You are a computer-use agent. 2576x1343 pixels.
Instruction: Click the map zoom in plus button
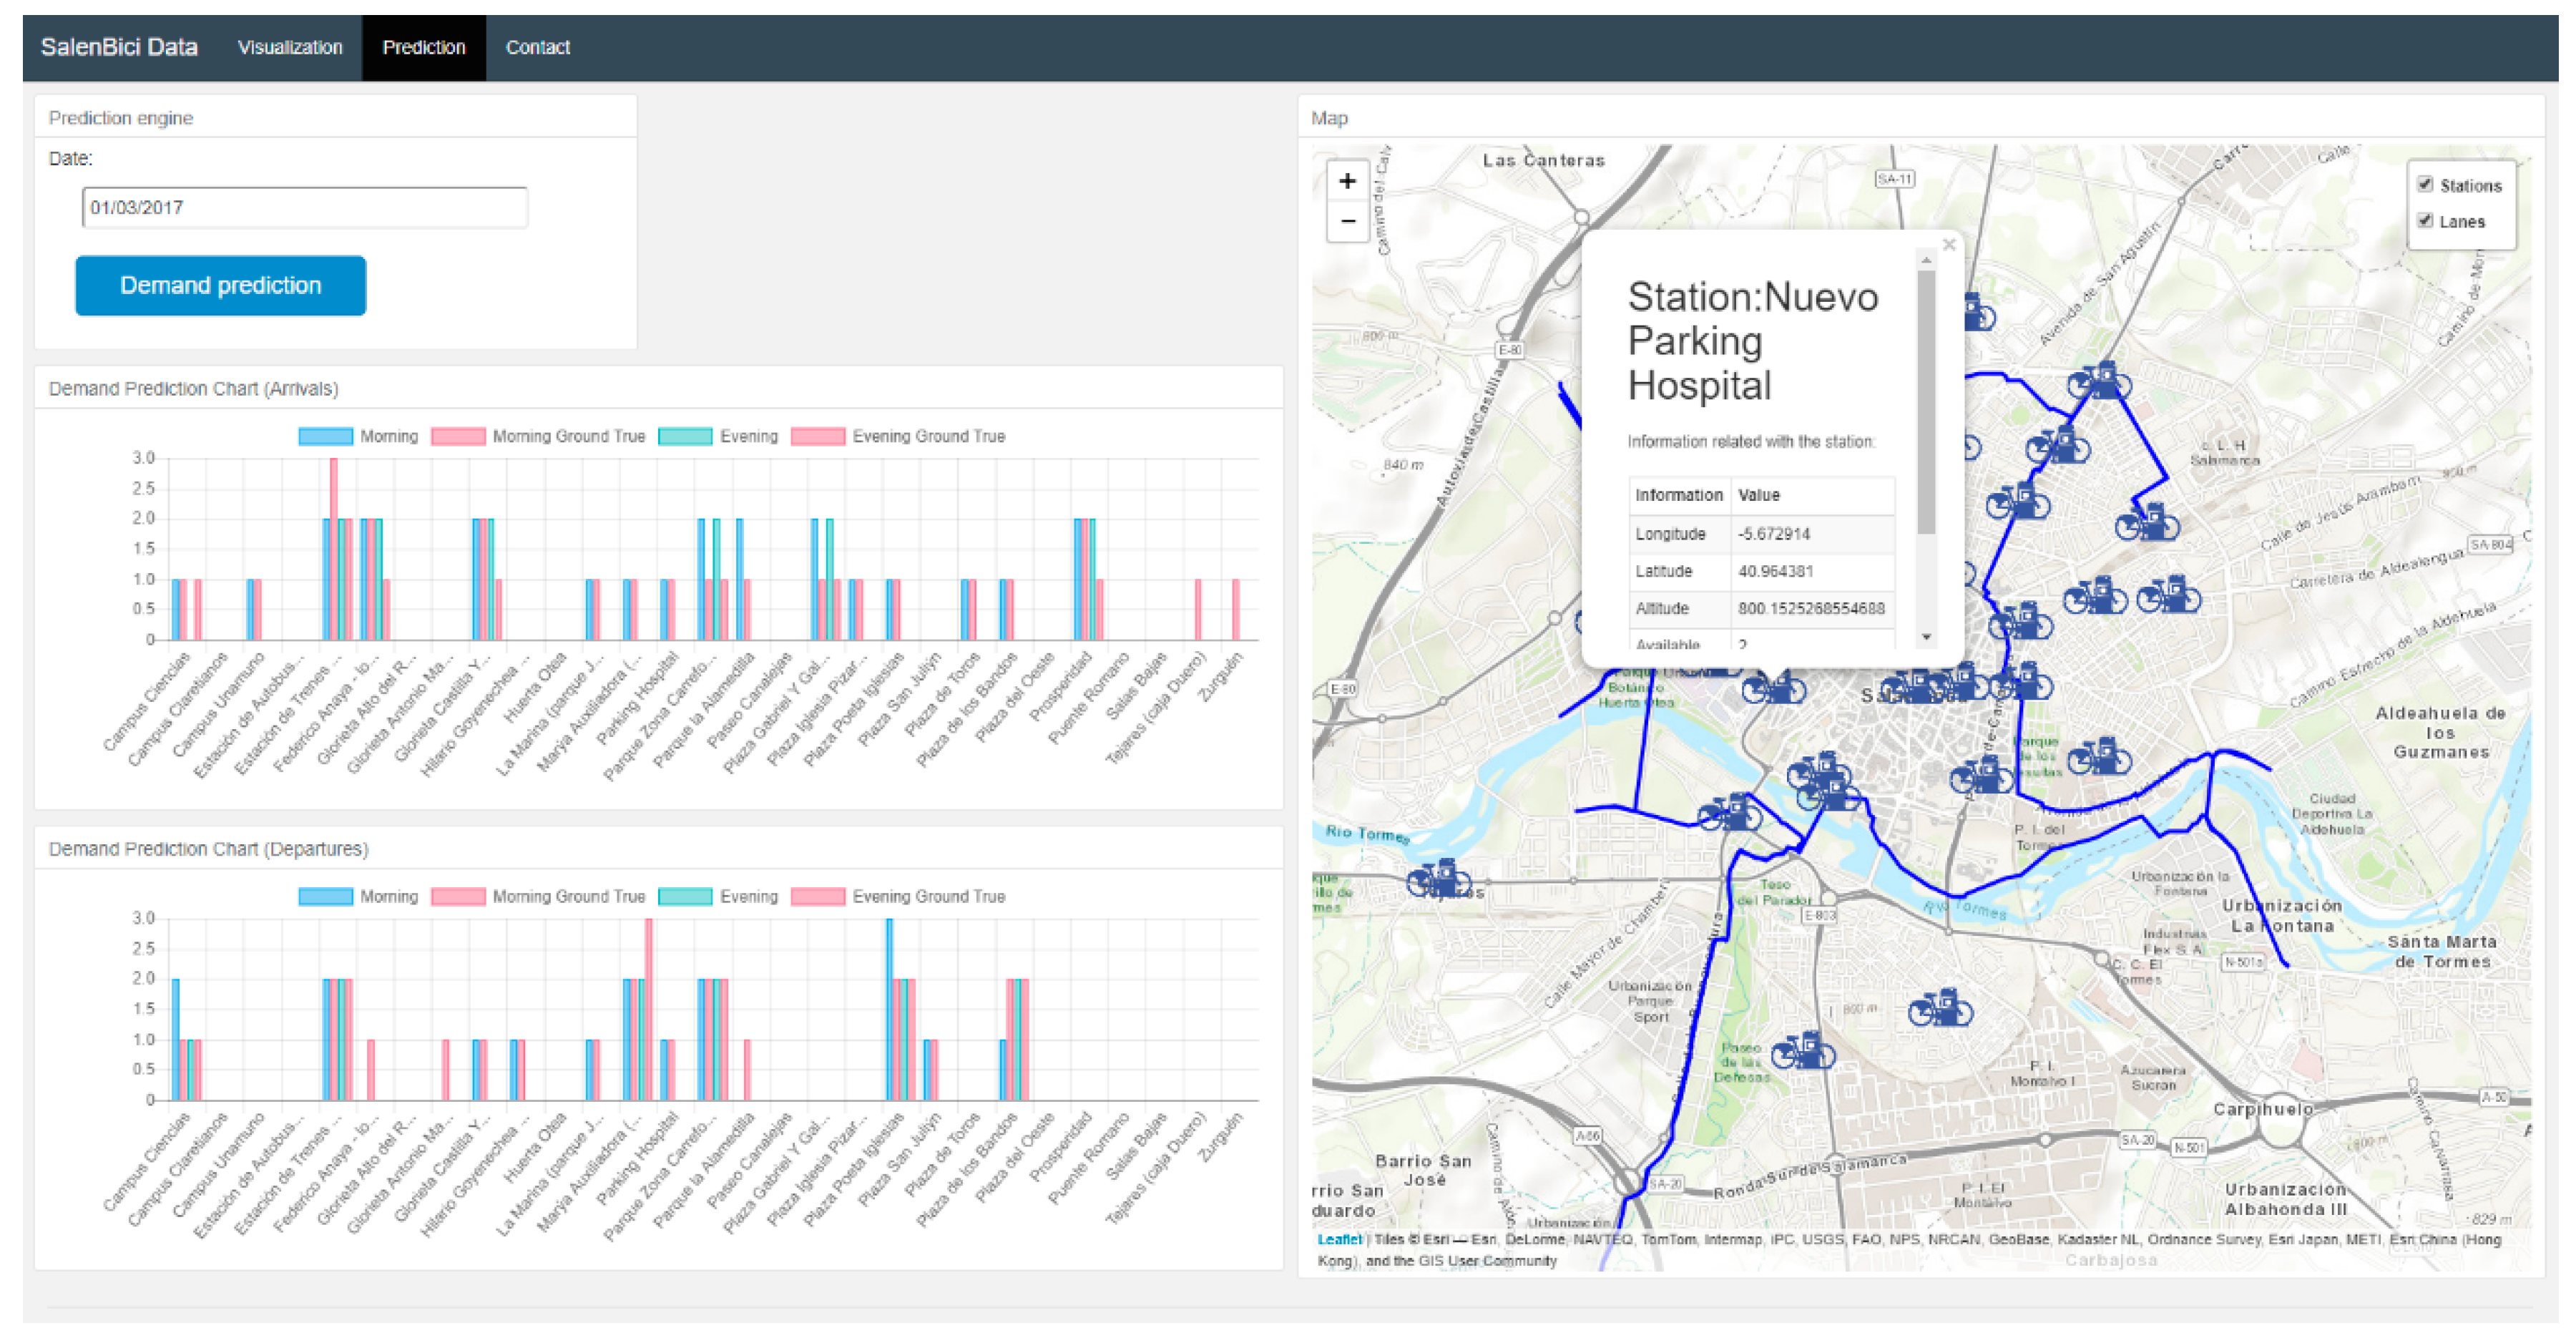(1346, 181)
